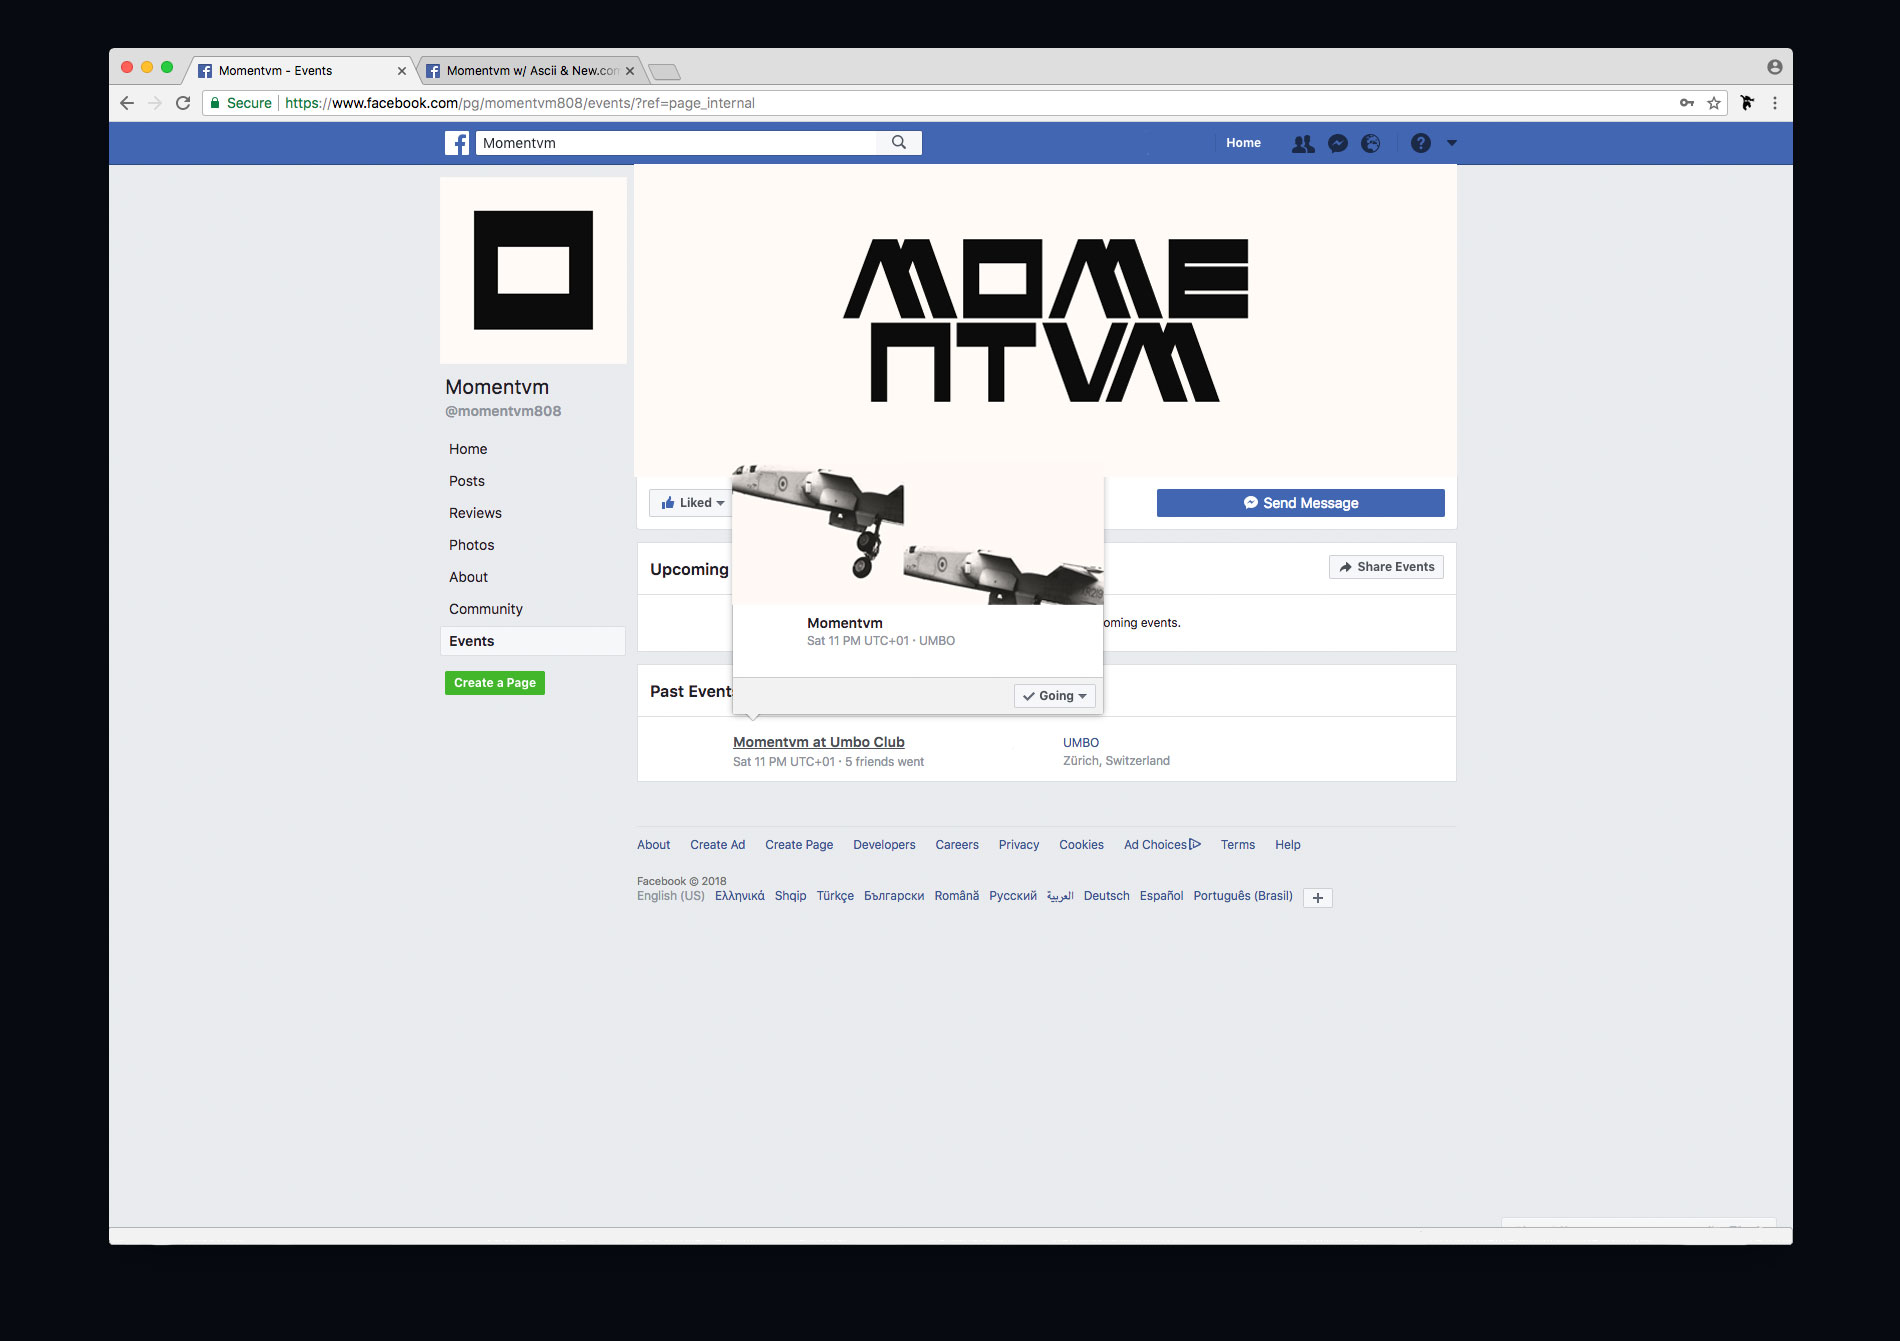Open Photos in page sidebar
Image resolution: width=1900 pixels, height=1341 pixels.
tap(471, 545)
